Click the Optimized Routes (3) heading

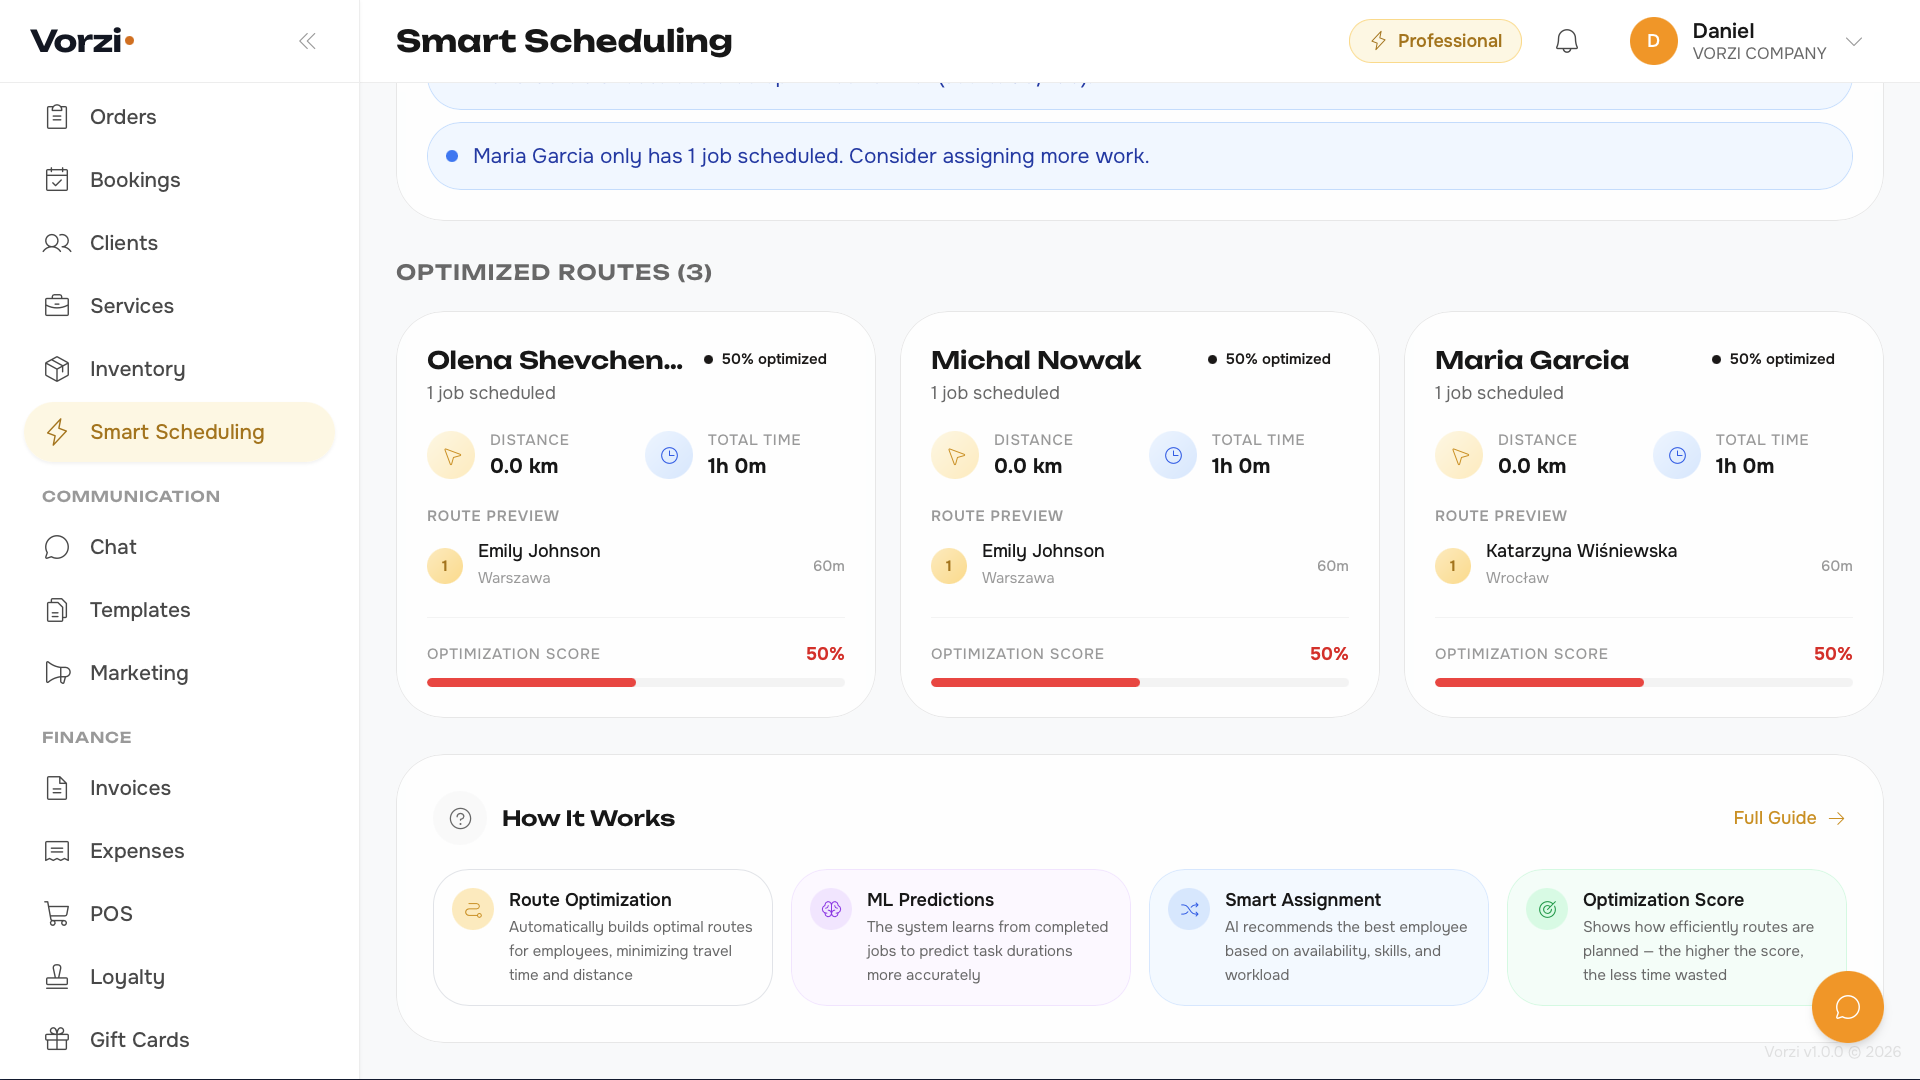pyautogui.click(x=554, y=272)
